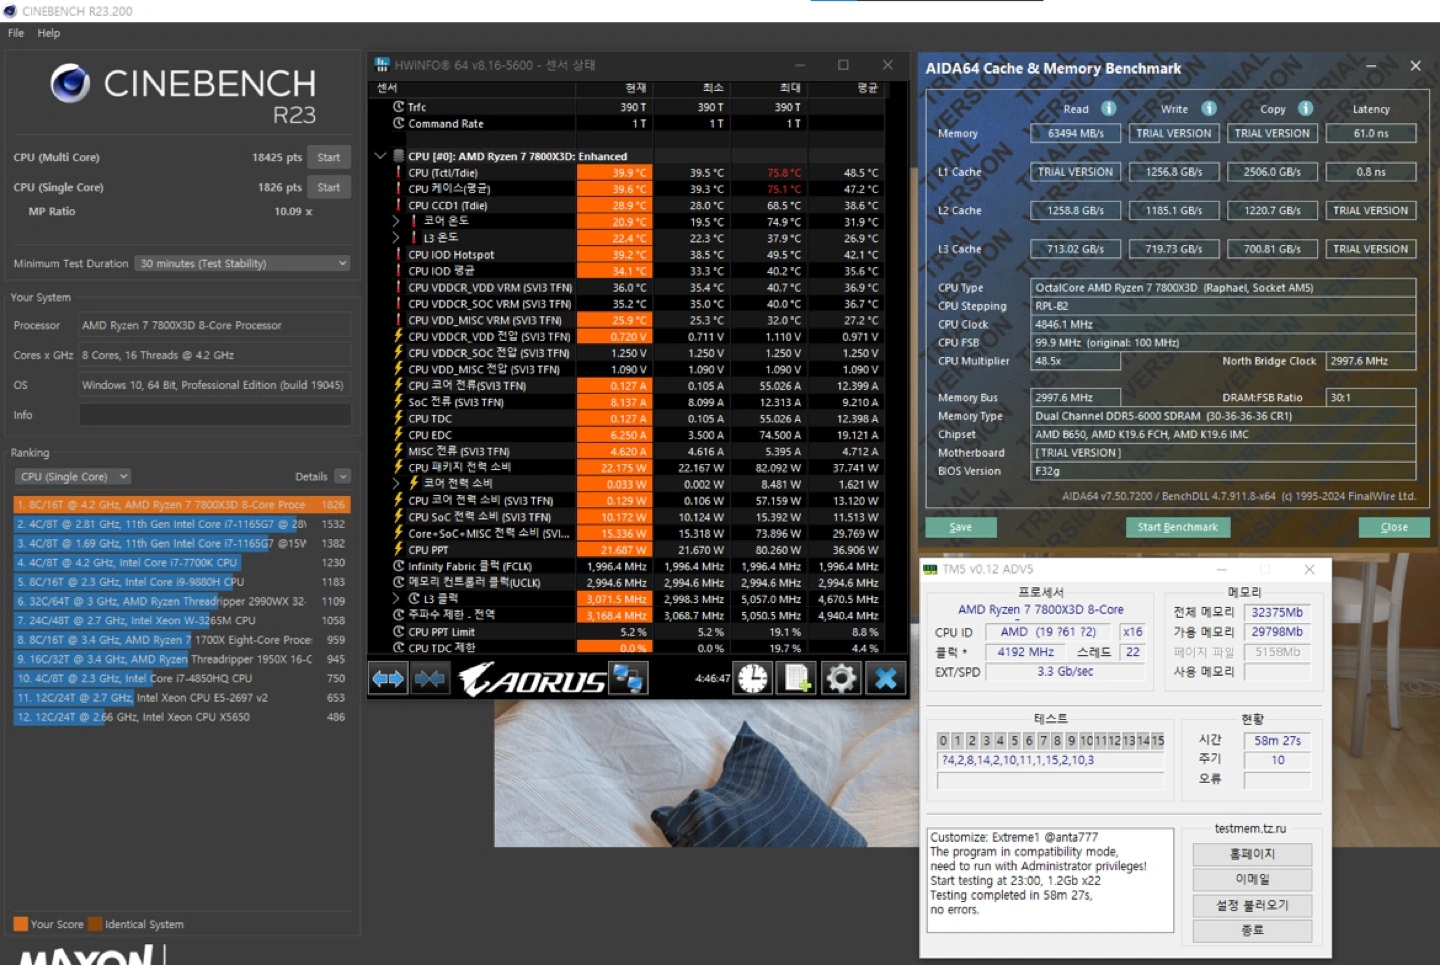
Task: Click TM5 window title bar icon
Action: click(x=930, y=569)
